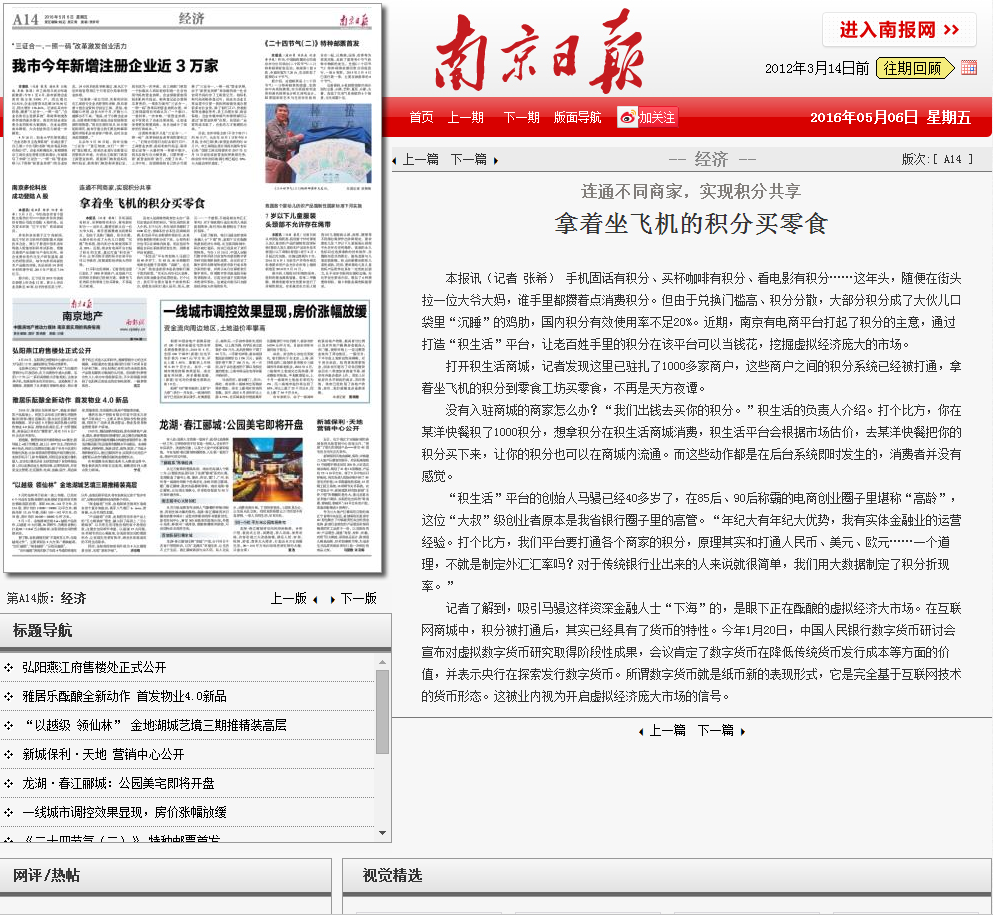993x915 pixels.
Task: Click the title list scrollbar down arrow
Action: (383, 833)
